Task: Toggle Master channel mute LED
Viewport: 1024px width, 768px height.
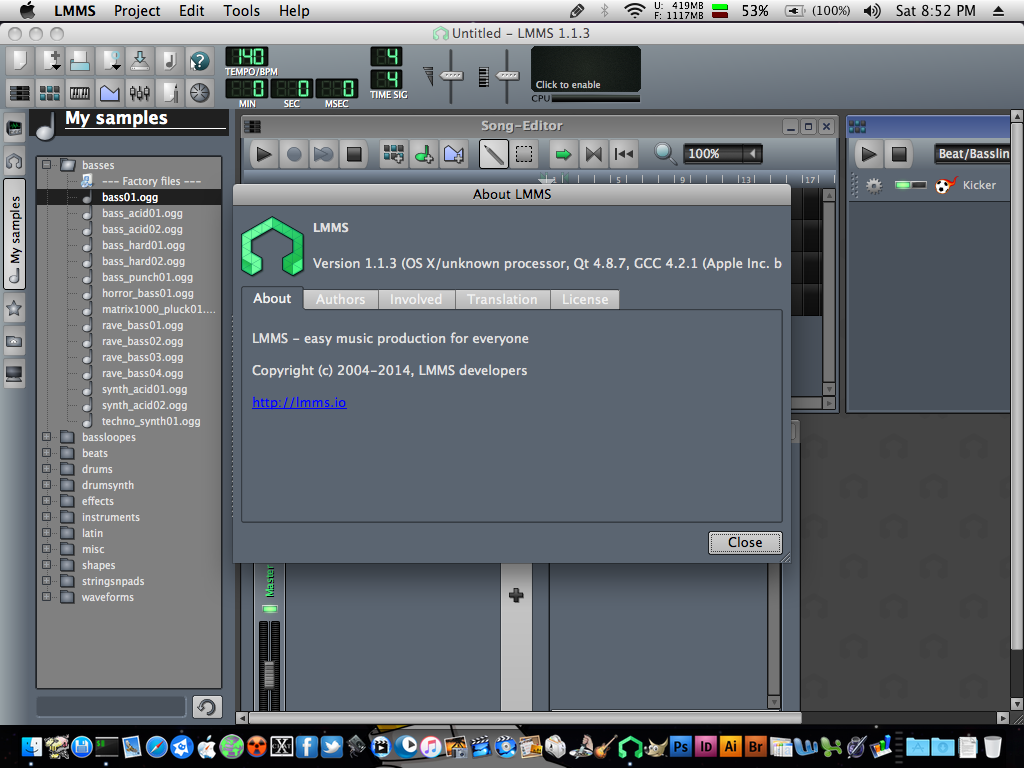Action: 270,609
